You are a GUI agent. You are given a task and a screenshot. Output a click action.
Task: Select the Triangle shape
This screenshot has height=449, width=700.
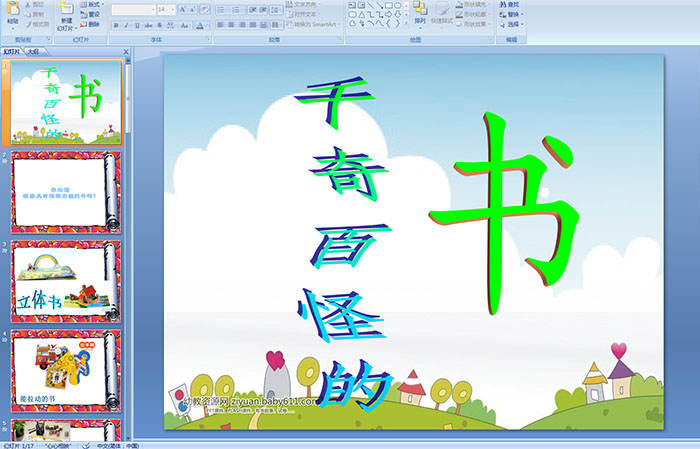[362, 15]
